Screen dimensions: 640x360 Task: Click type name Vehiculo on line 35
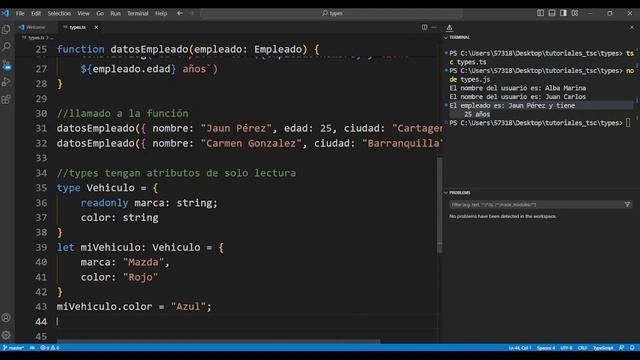pos(110,188)
